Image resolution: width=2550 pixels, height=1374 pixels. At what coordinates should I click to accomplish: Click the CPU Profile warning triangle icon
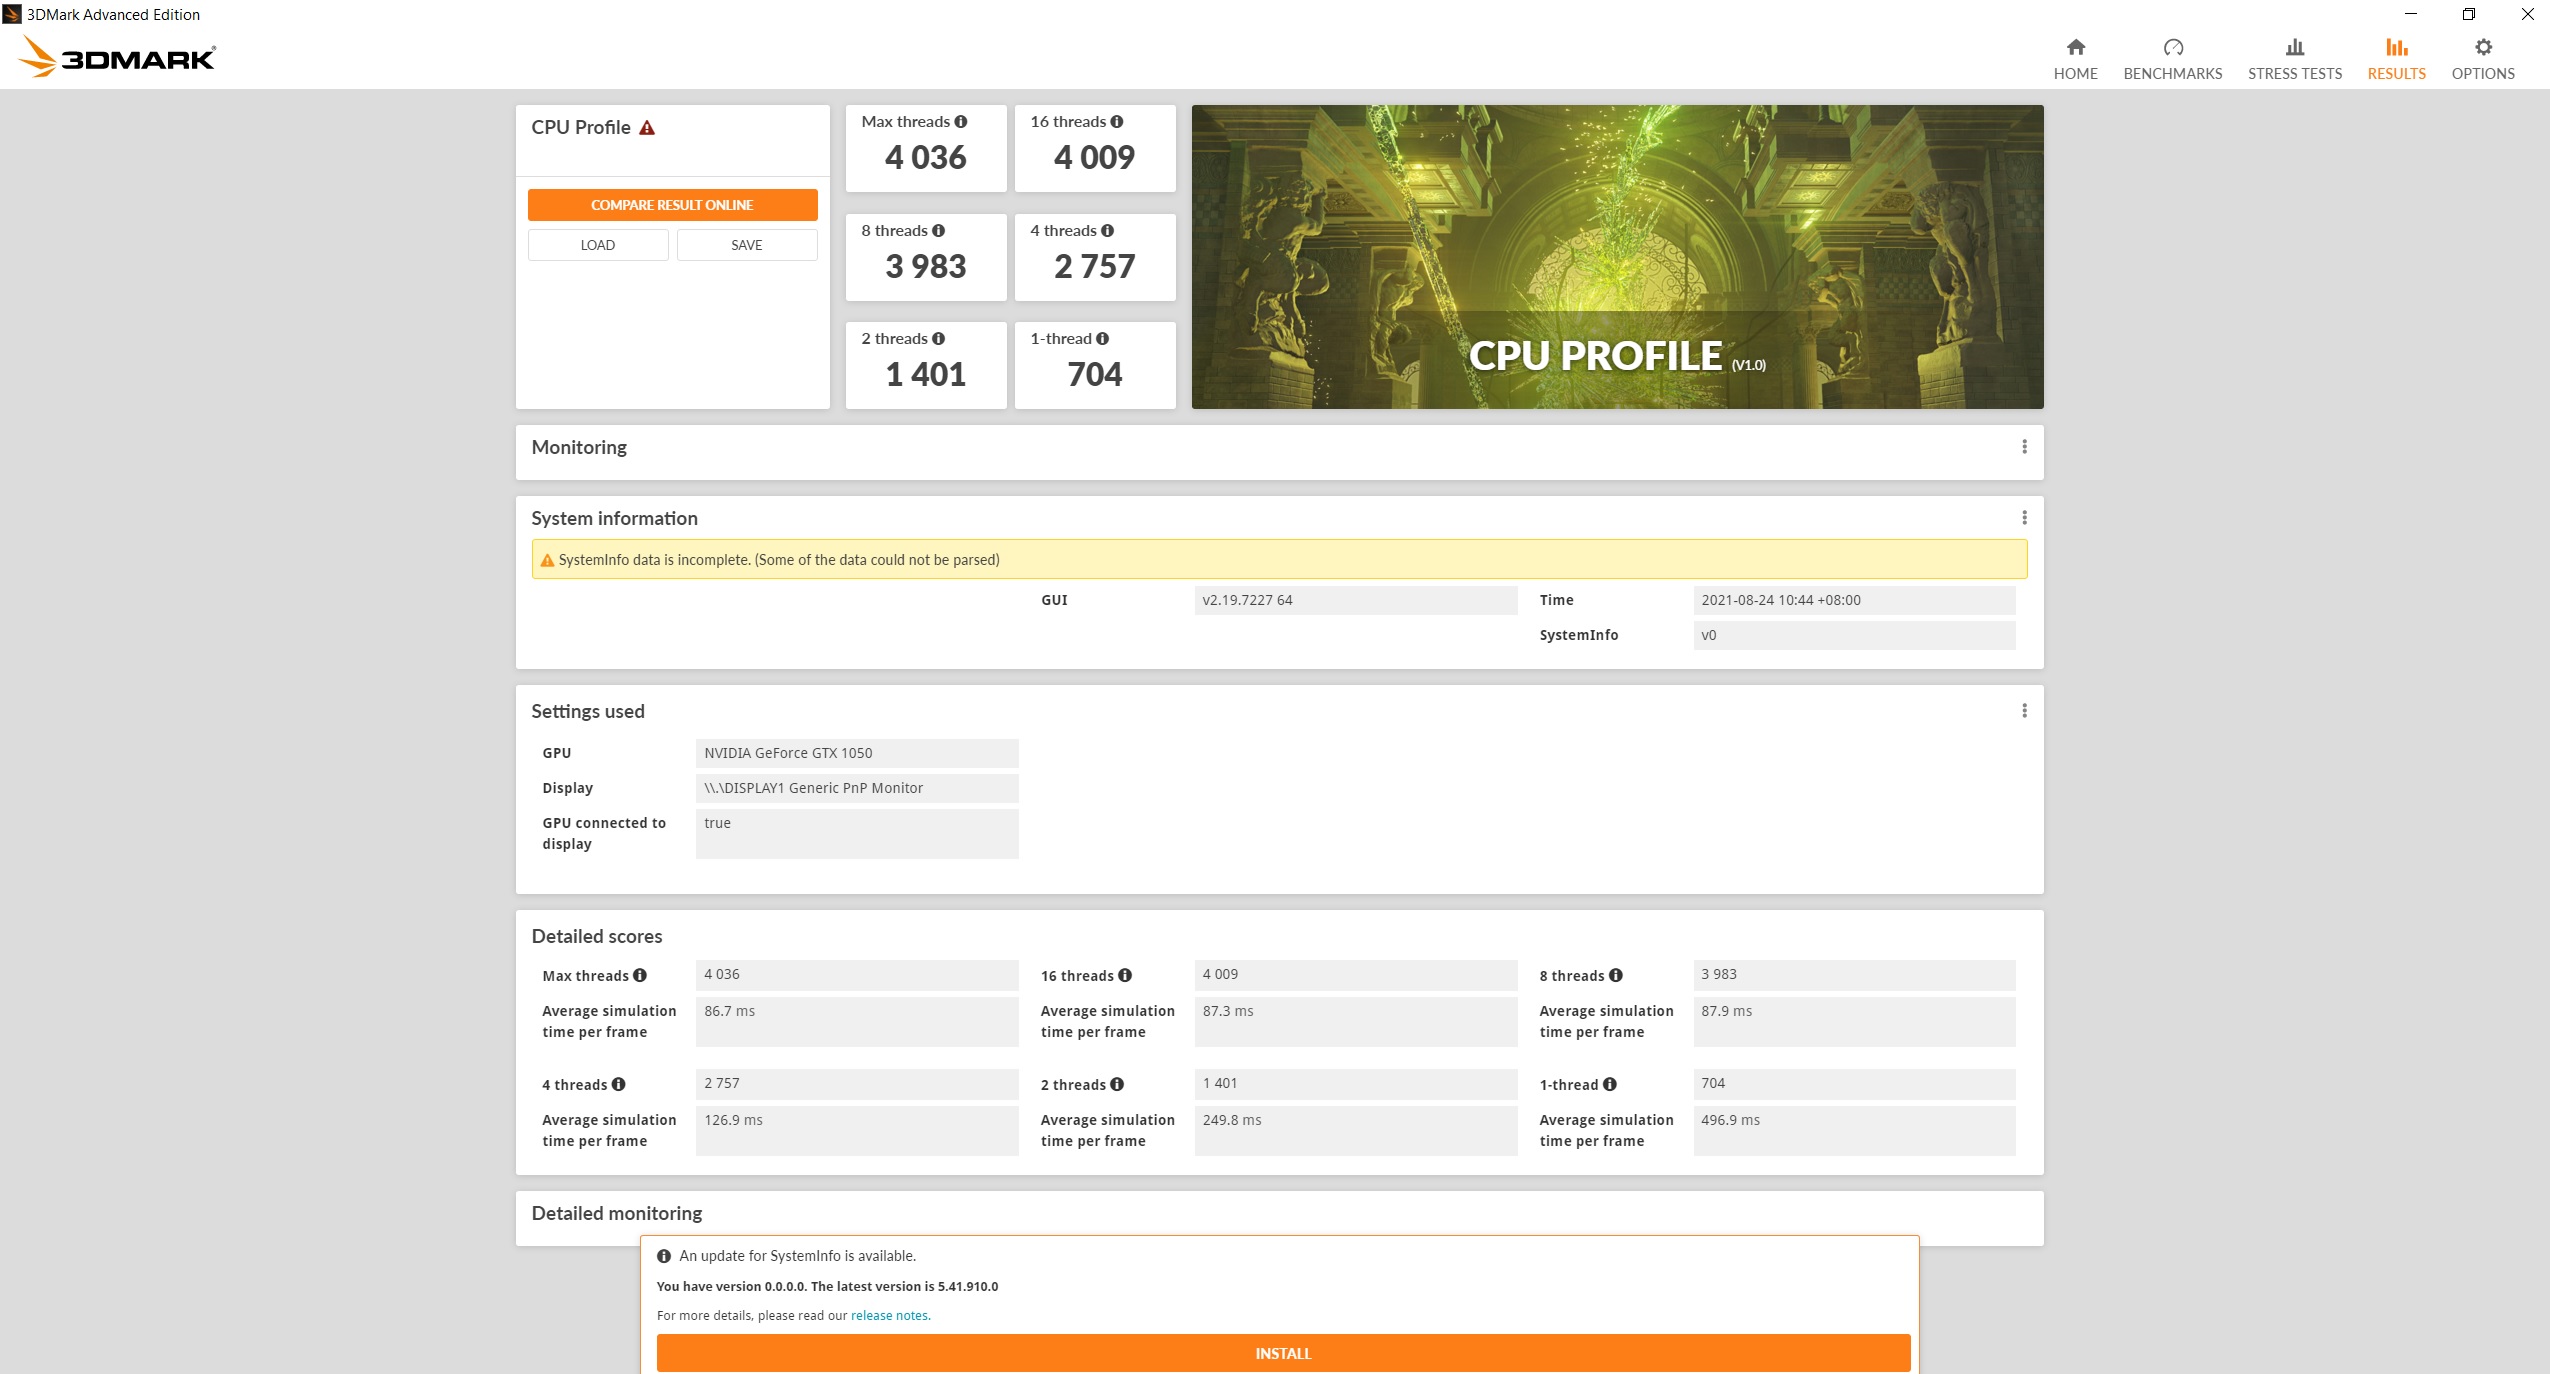(x=647, y=128)
